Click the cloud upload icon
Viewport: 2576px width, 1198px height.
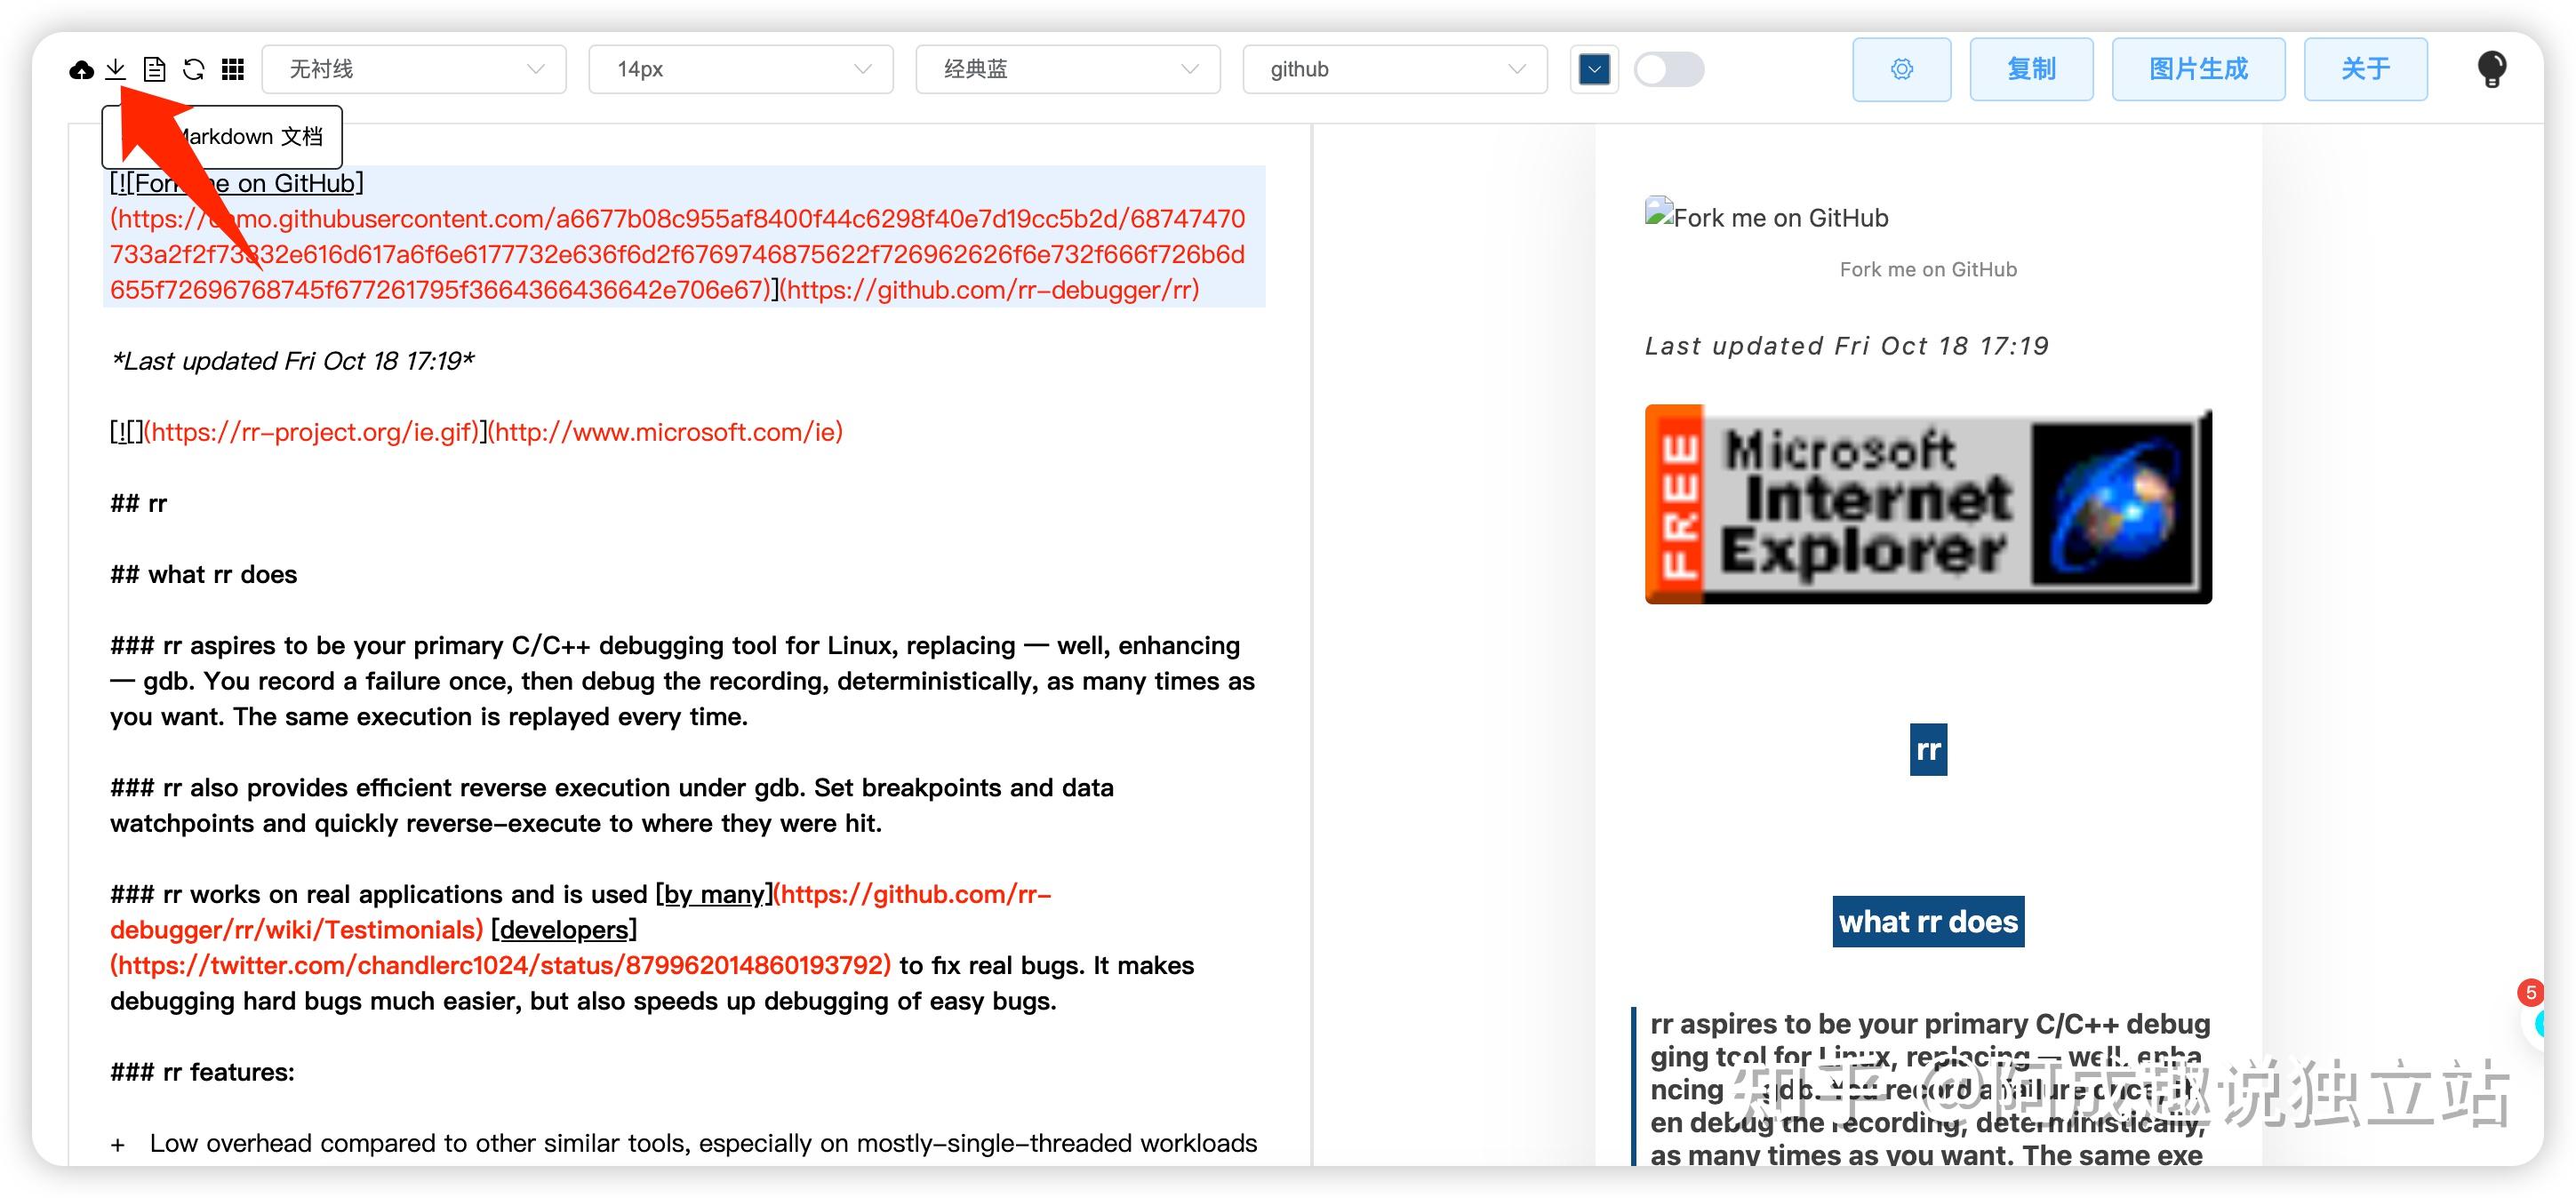point(81,69)
